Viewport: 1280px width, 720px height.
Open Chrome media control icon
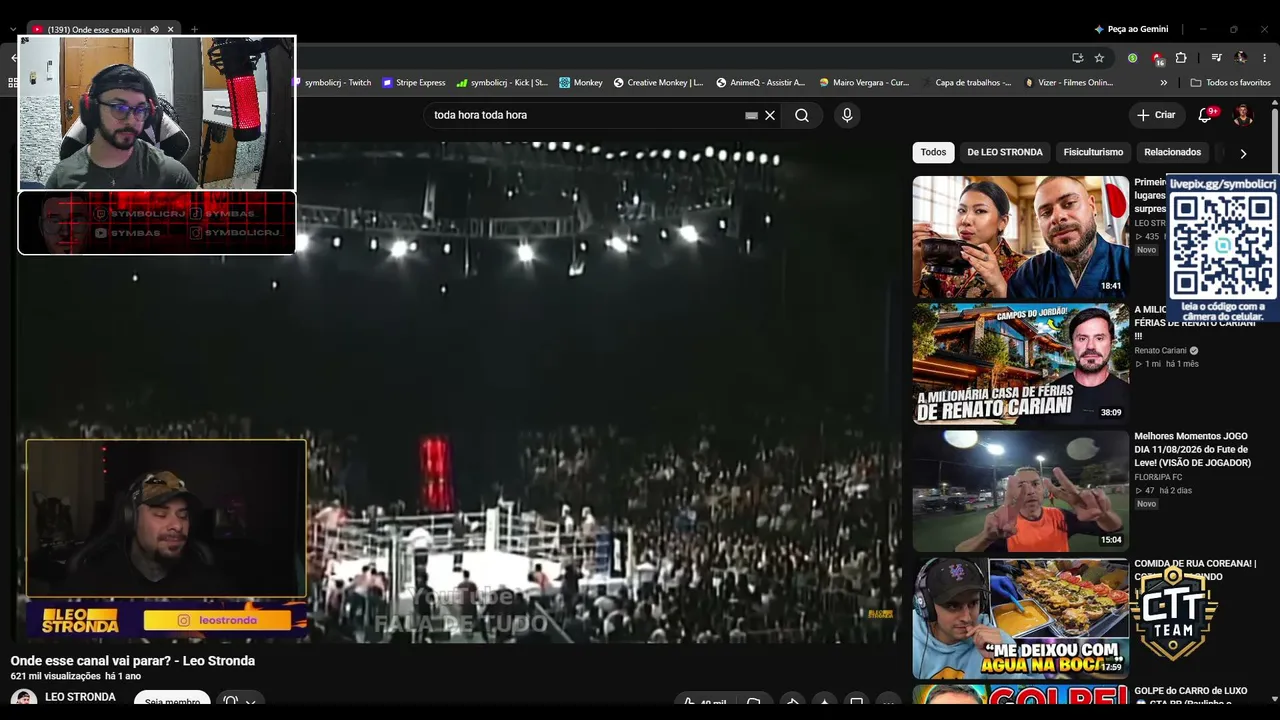1216,58
